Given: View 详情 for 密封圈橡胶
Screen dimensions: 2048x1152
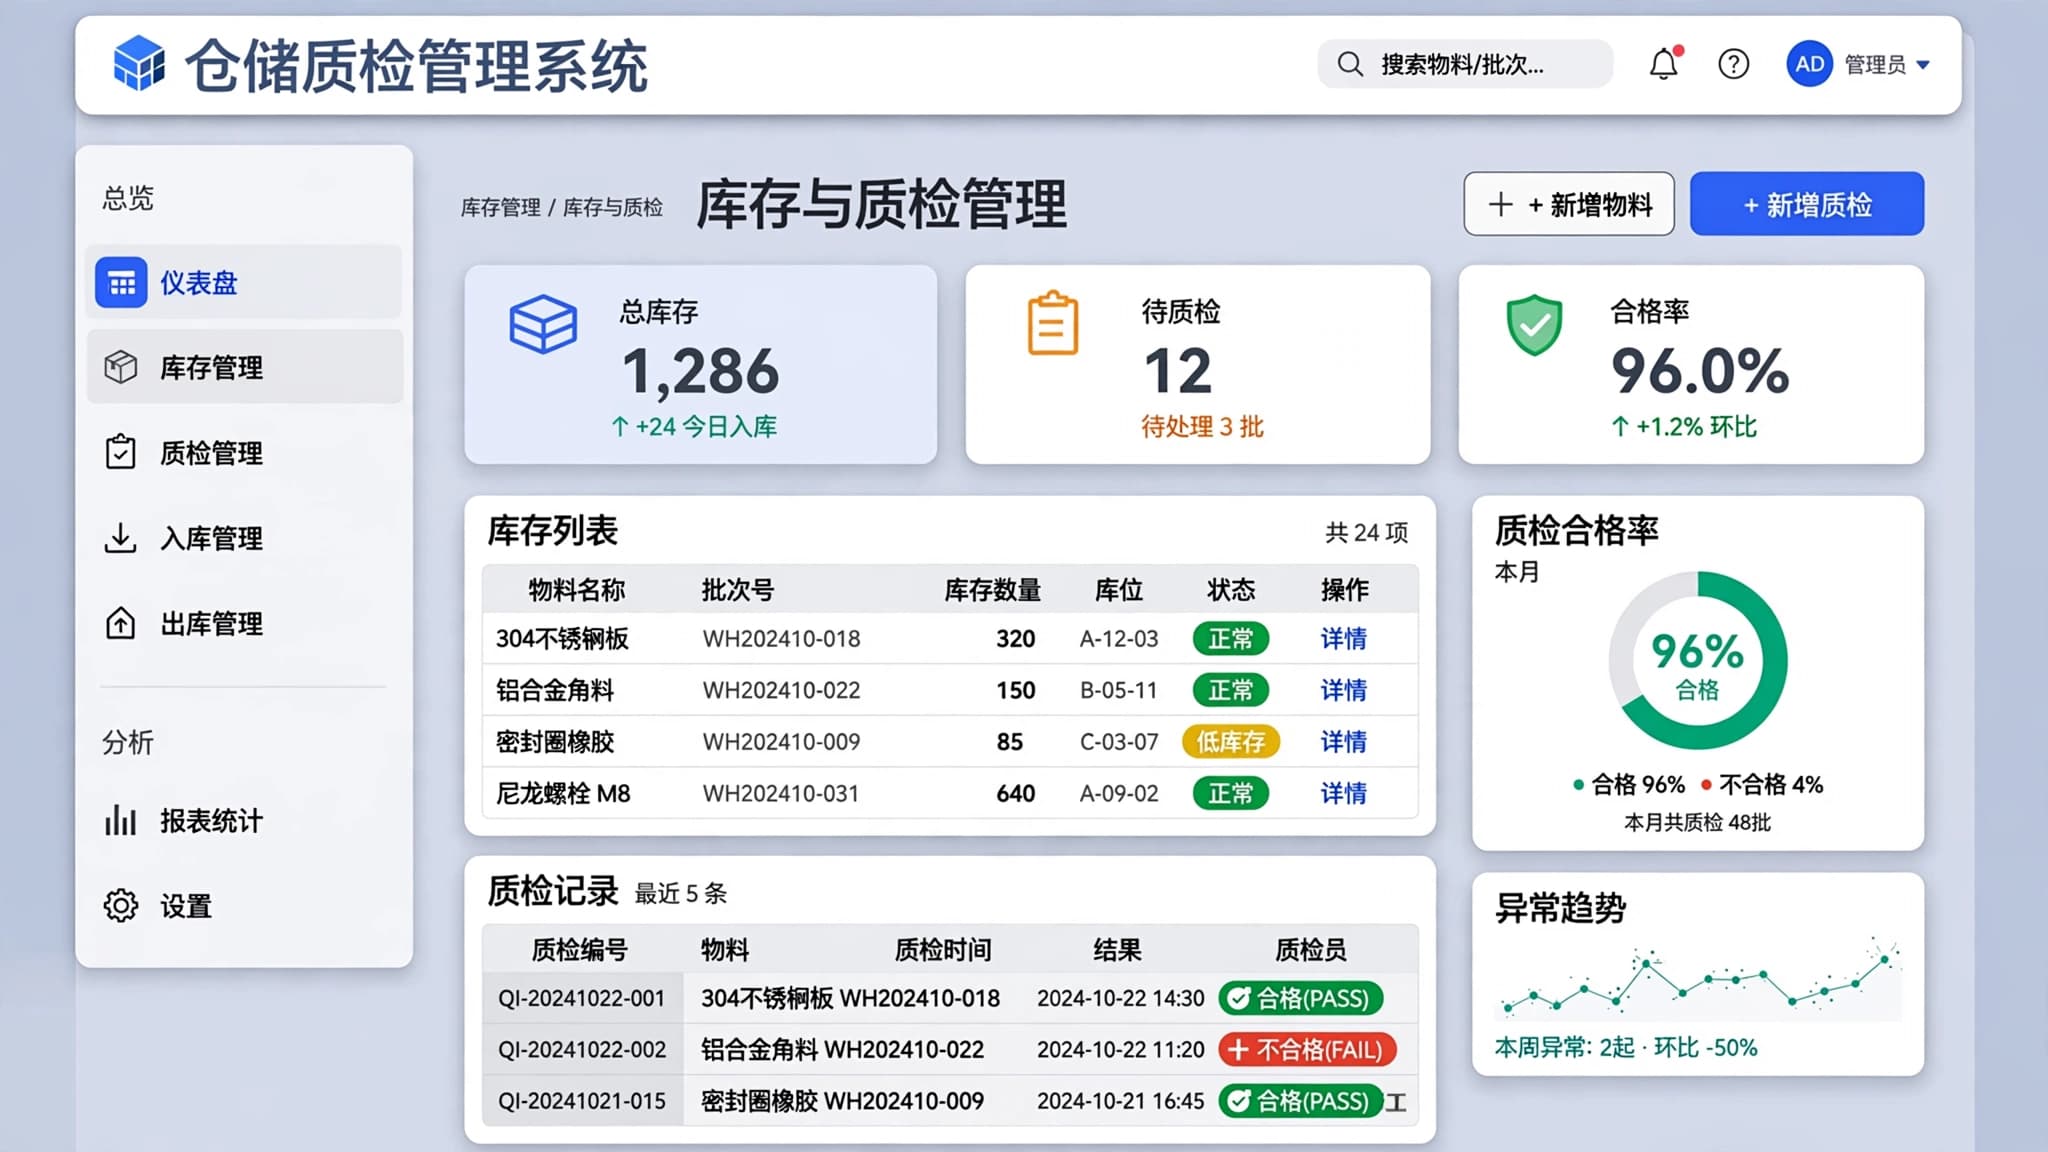Looking at the screenshot, I should [x=1343, y=742].
